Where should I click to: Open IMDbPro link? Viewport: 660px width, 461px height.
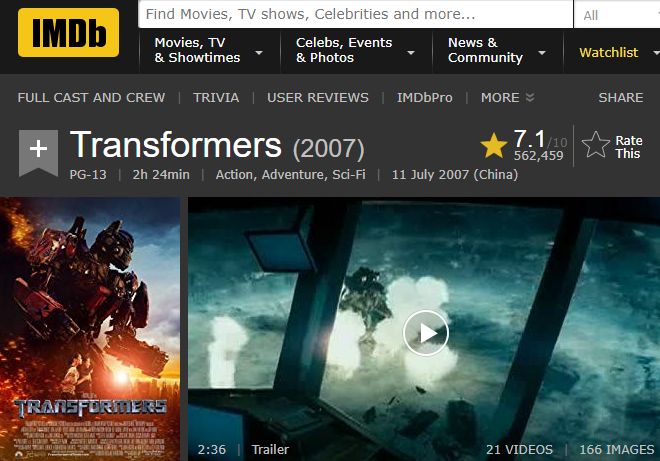pyautogui.click(x=425, y=98)
